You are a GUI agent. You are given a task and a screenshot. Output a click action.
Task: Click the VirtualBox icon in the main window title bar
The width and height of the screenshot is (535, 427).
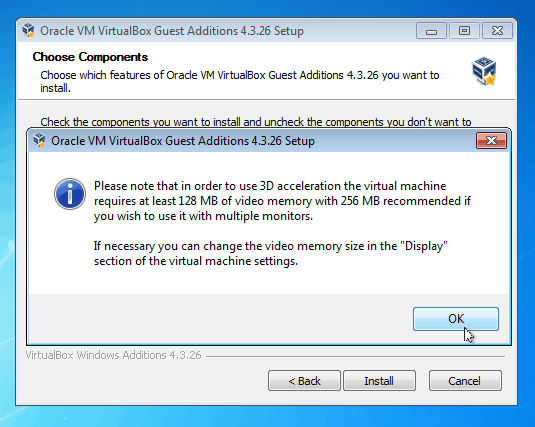pyautogui.click(x=29, y=30)
